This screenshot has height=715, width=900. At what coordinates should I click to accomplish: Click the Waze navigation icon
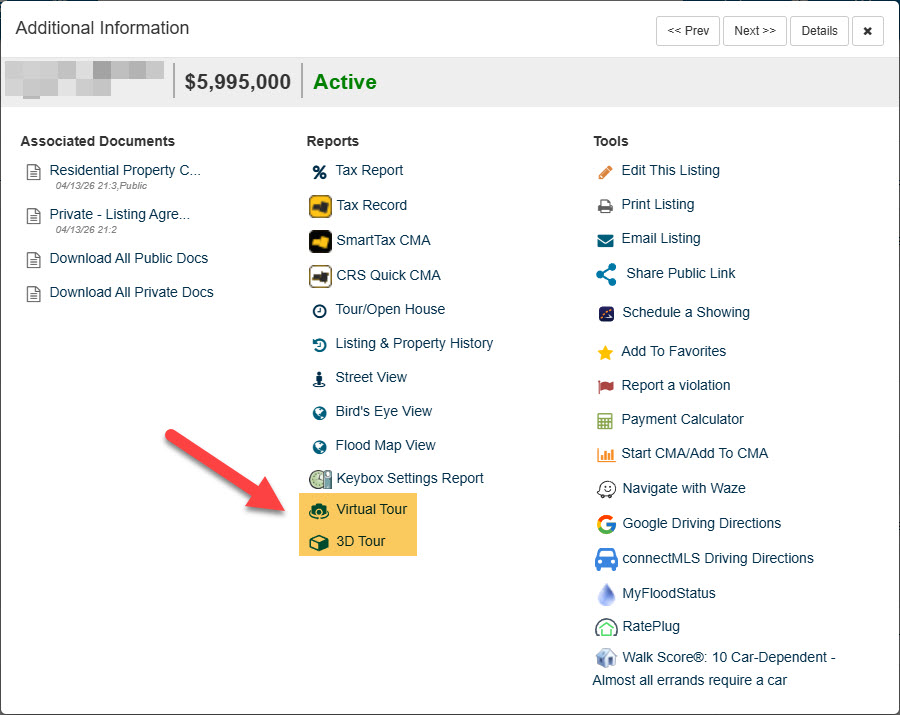click(x=606, y=489)
